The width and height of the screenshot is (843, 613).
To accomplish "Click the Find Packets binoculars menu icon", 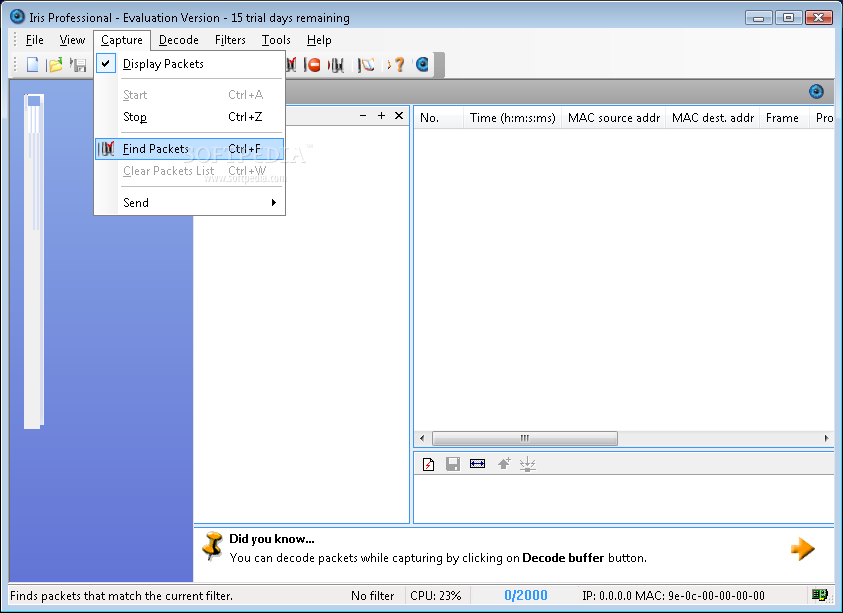I will click(106, 148).
